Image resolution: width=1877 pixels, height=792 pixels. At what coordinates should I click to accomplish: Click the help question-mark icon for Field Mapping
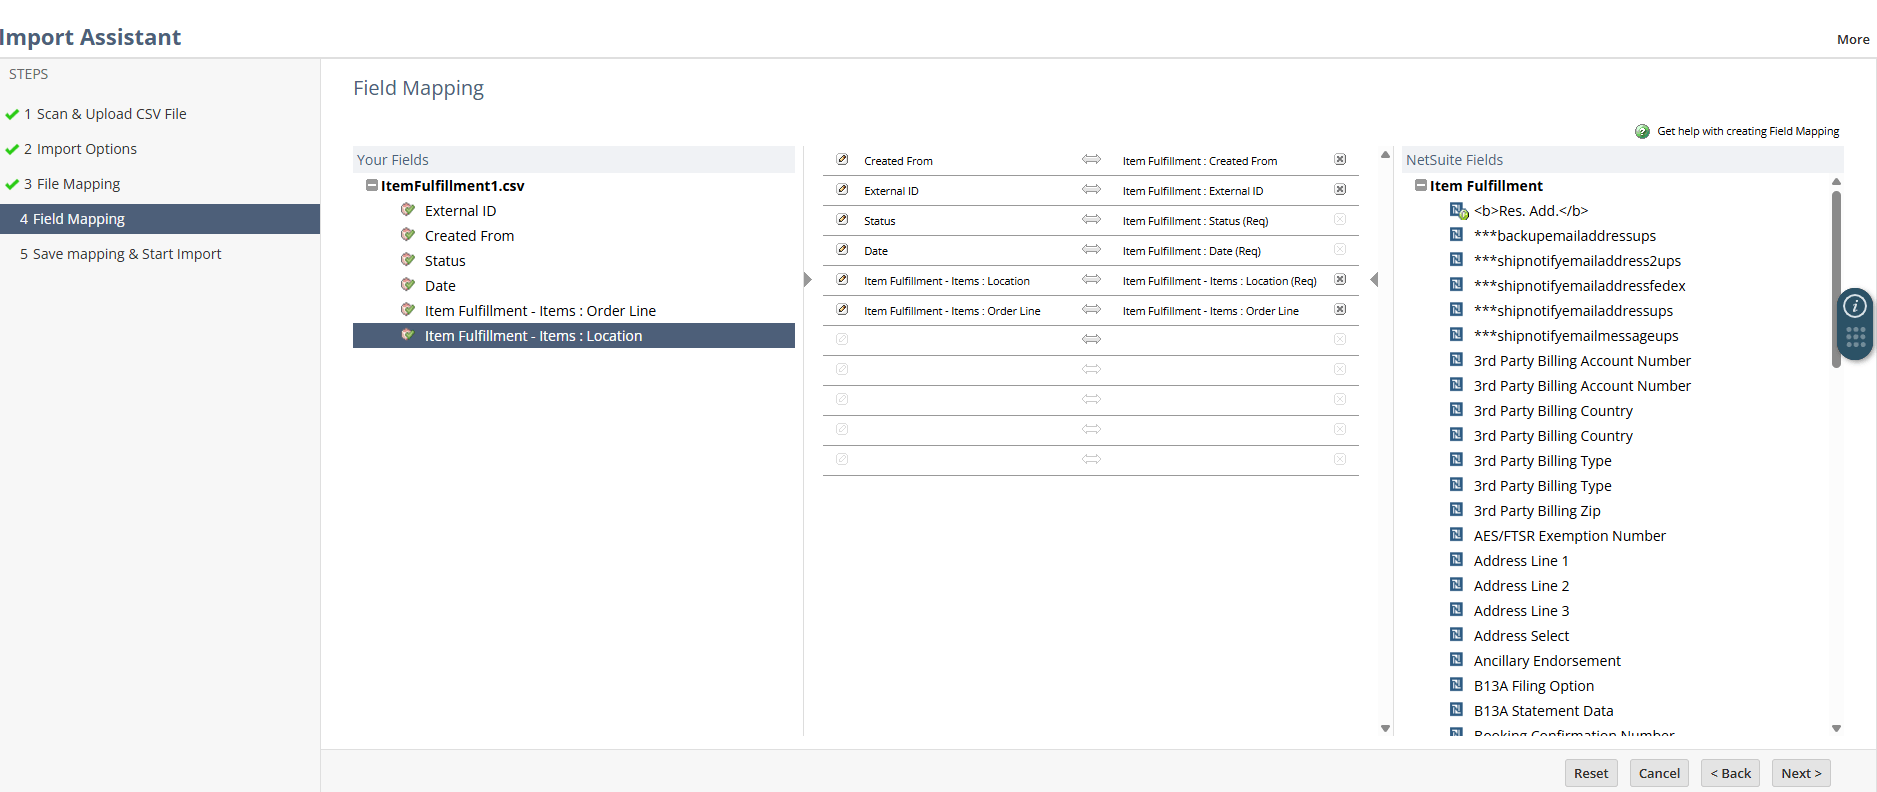point(1642,131)
